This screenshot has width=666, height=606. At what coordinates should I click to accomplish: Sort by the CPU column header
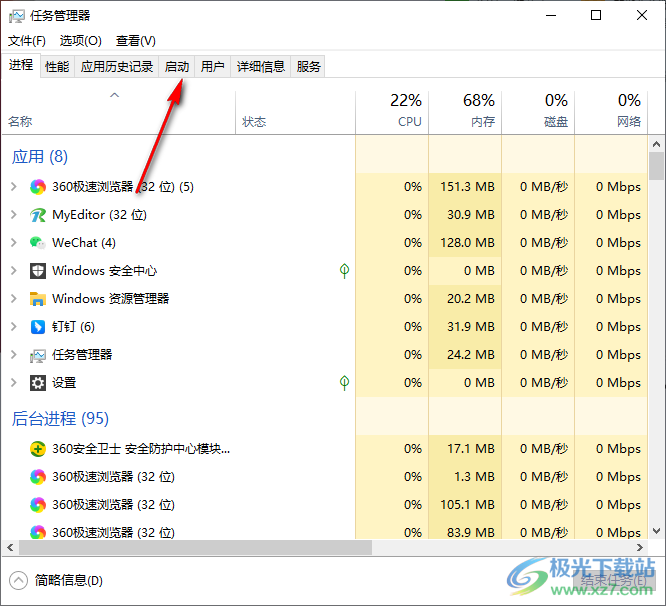[x=392, y=113]
